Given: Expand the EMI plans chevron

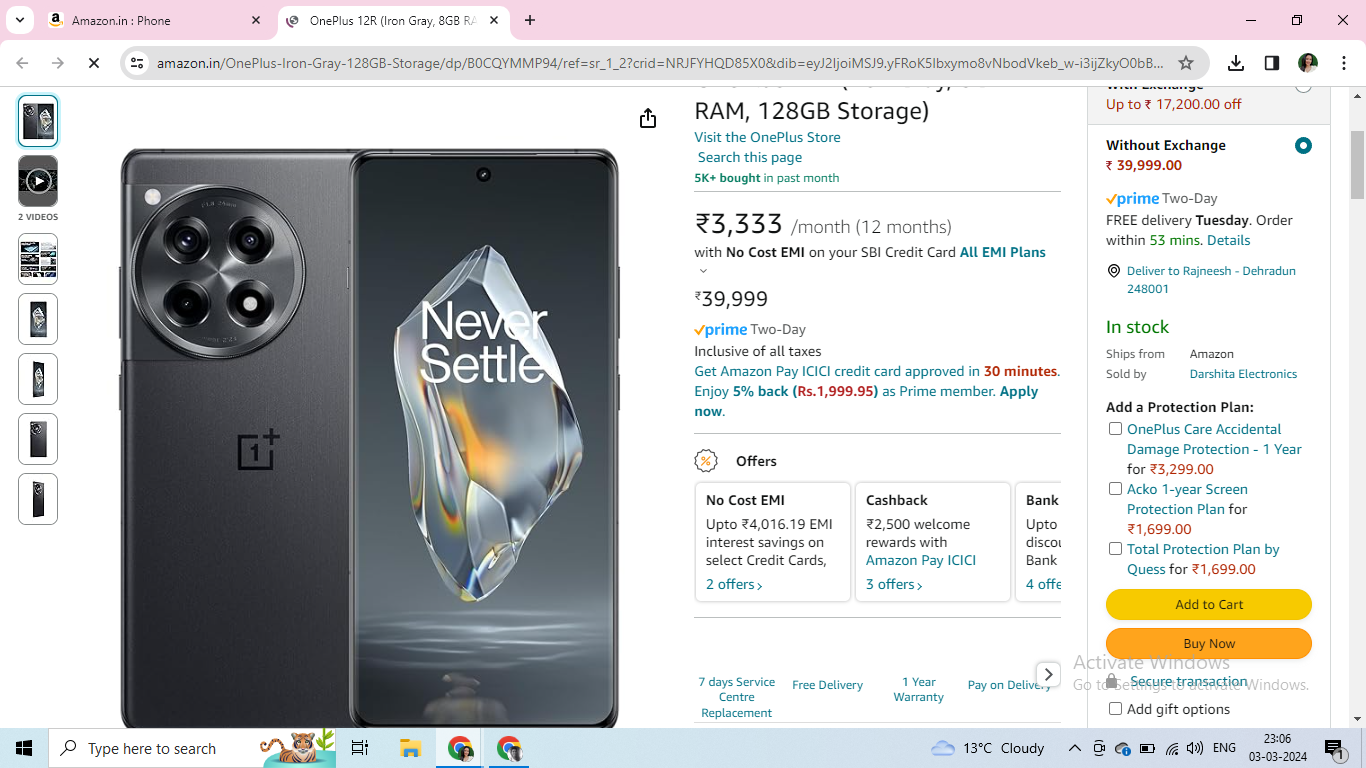Looking at the screenshot, I should point(703,271).
